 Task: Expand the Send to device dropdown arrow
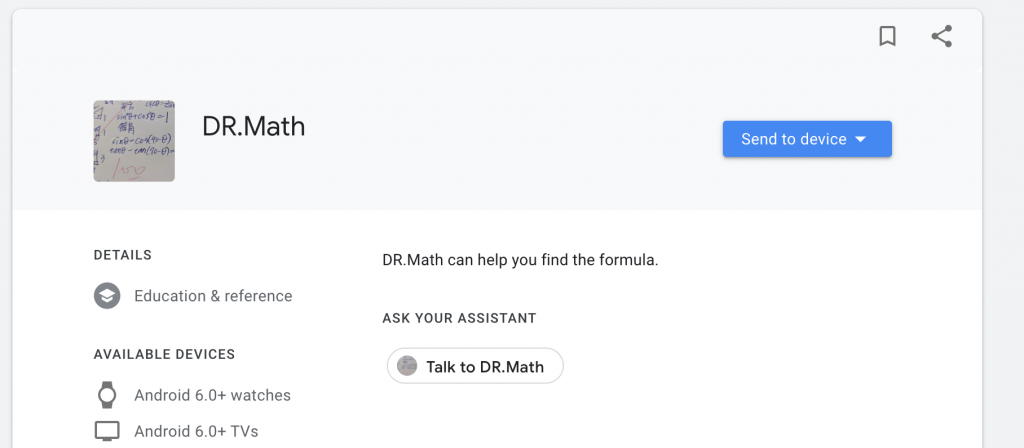pos(861,139)
